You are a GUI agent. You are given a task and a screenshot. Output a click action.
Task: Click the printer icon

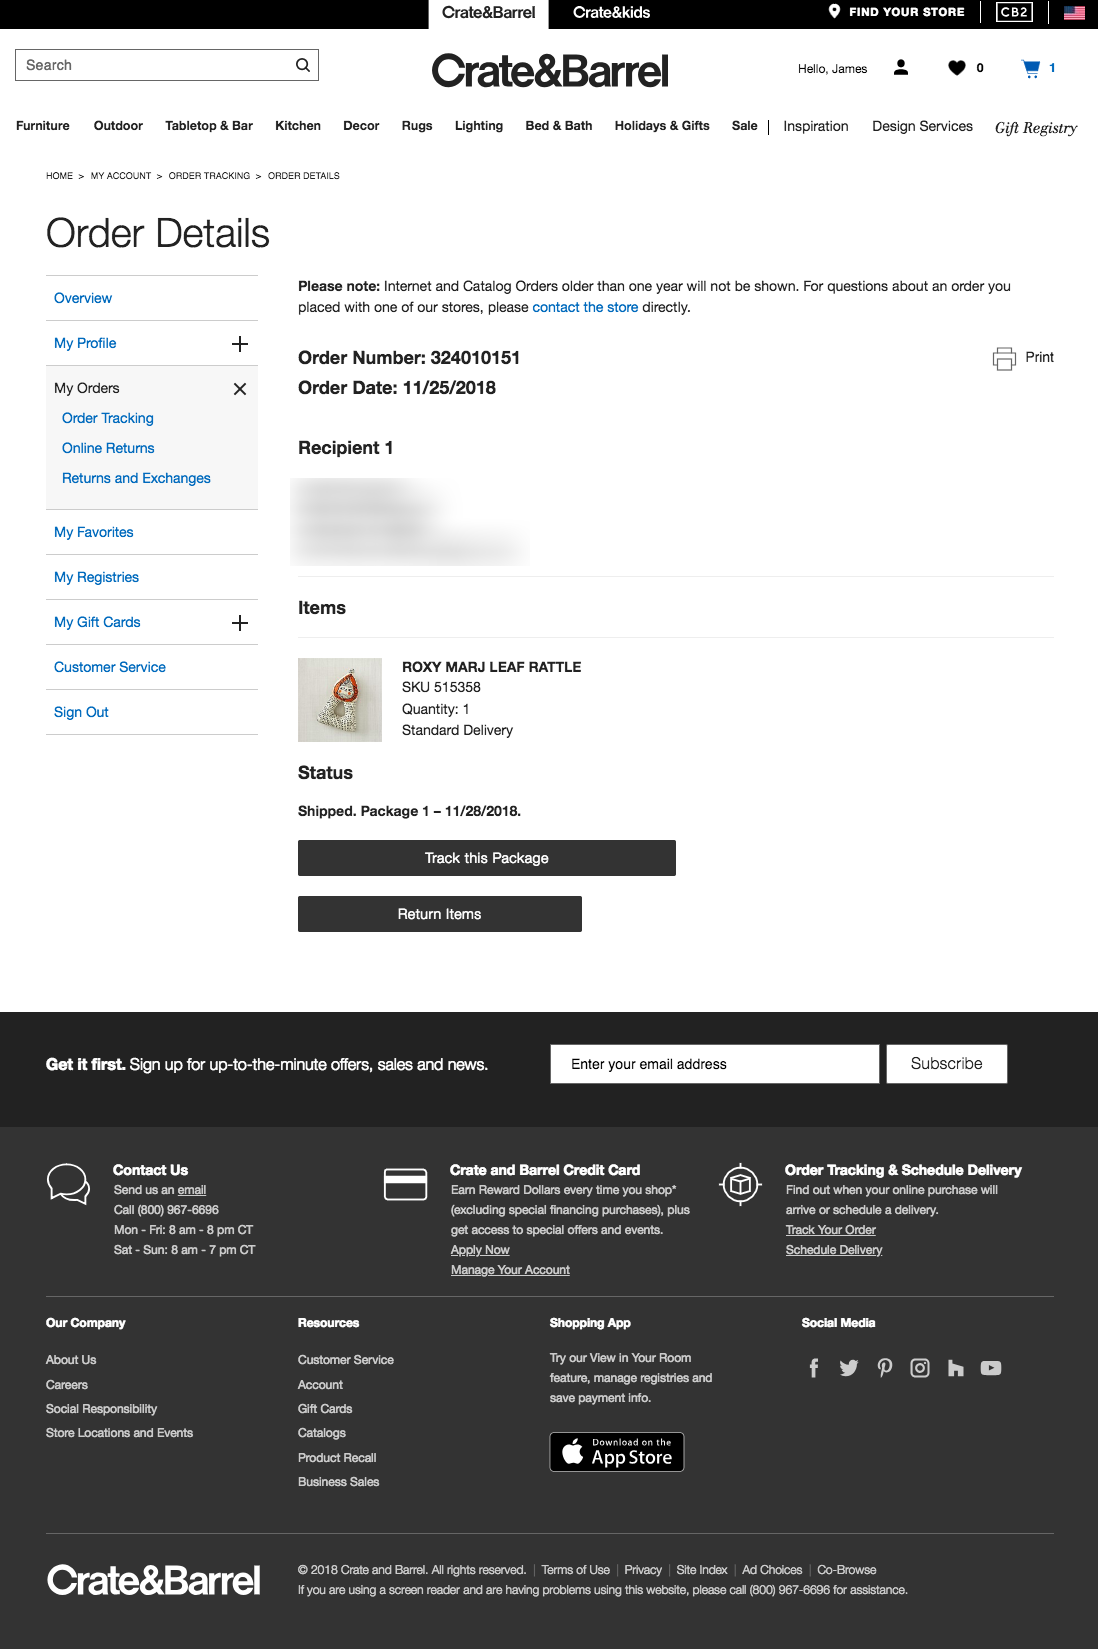coord(1004,358)
